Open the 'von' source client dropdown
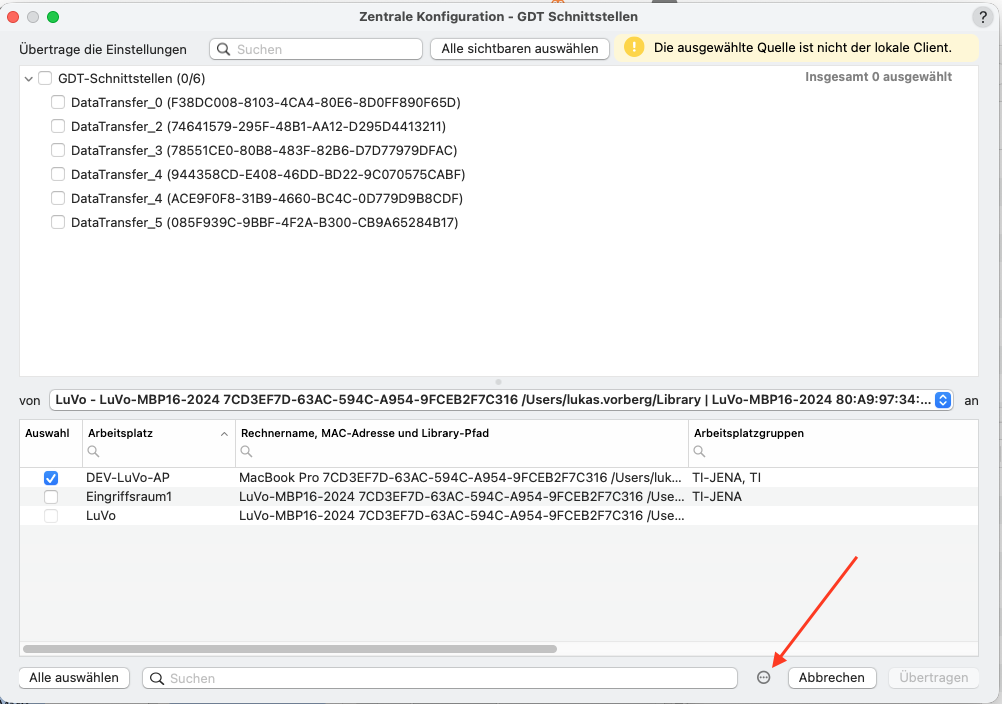 943,400
